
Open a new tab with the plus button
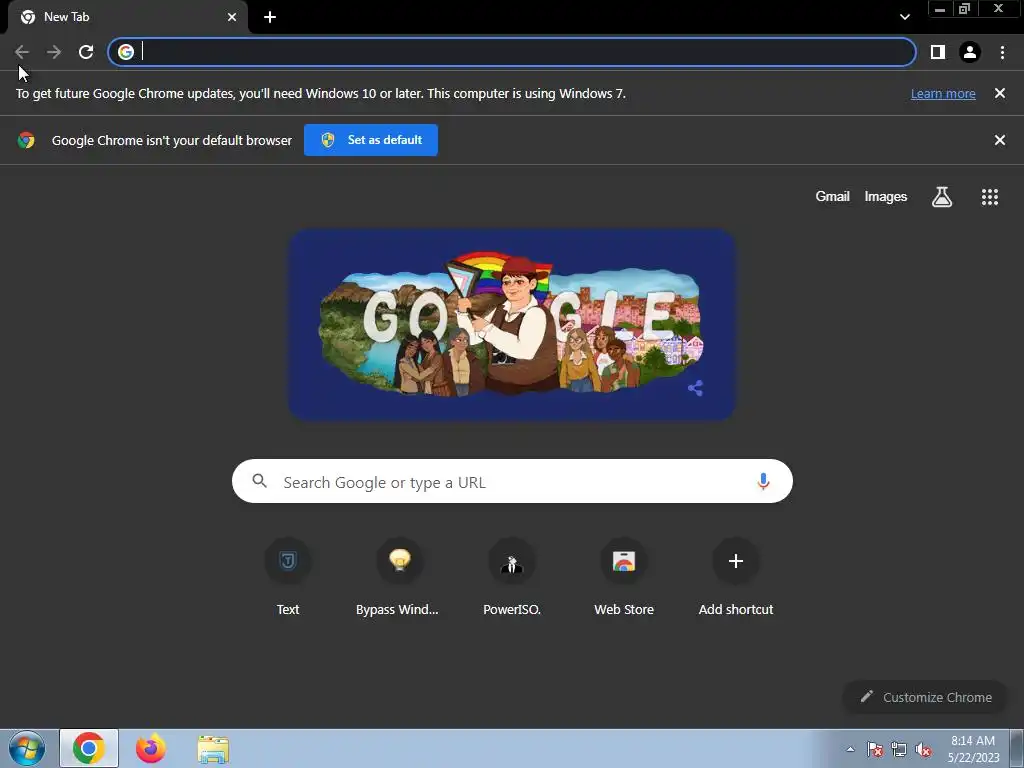tap(270, 17)
